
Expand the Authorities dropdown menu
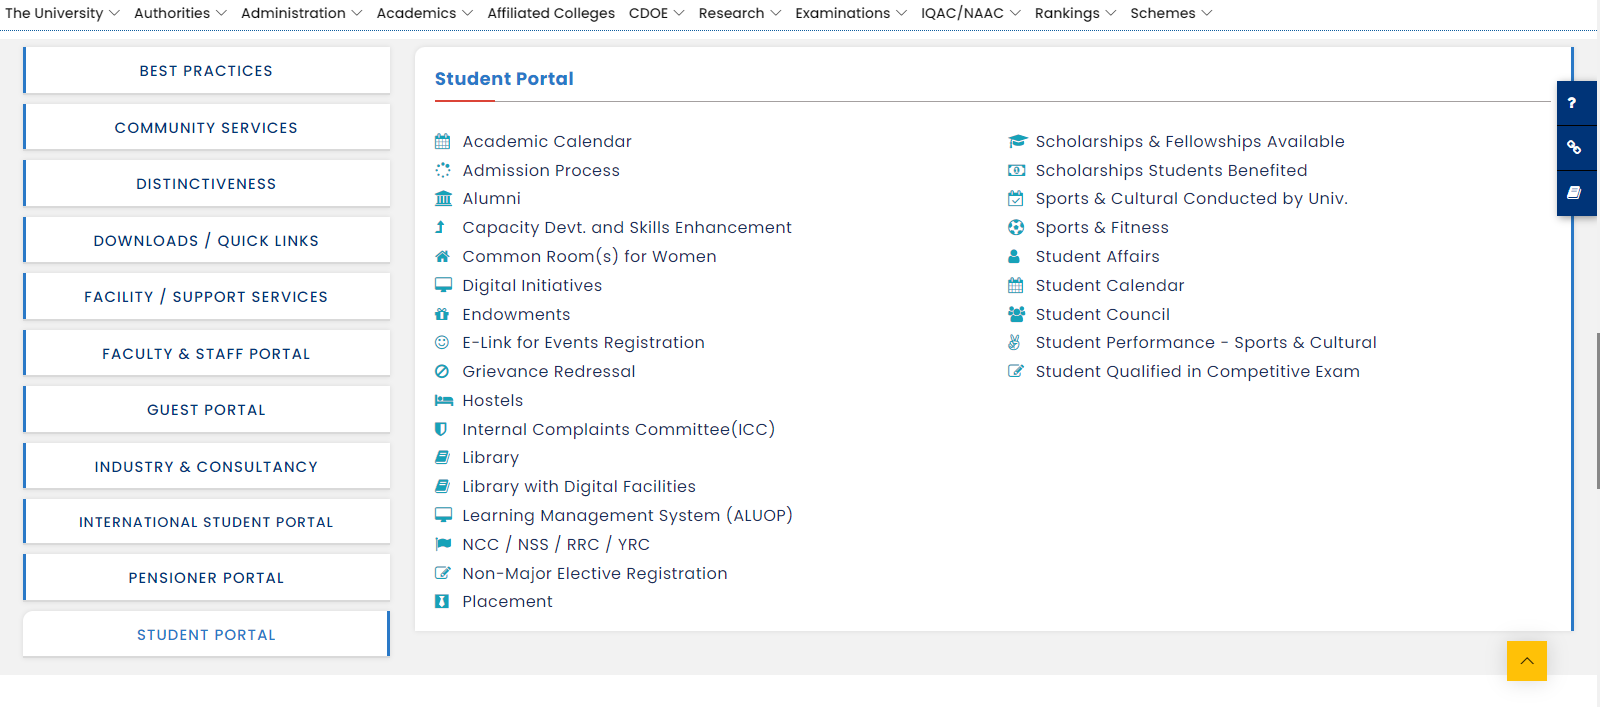tap(180, 13)
